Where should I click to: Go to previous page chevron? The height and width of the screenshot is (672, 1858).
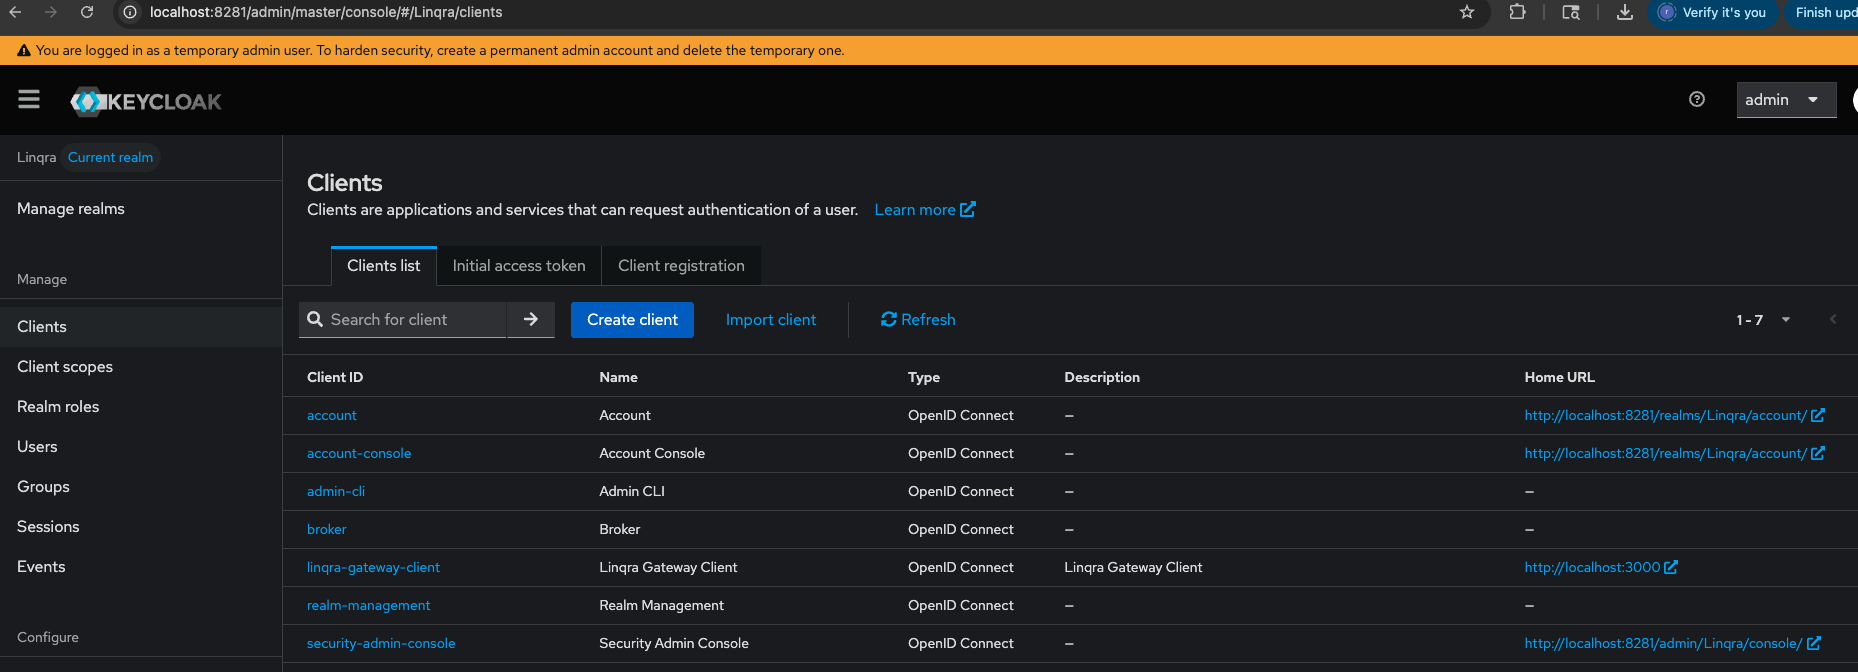tap(1833, 319)
